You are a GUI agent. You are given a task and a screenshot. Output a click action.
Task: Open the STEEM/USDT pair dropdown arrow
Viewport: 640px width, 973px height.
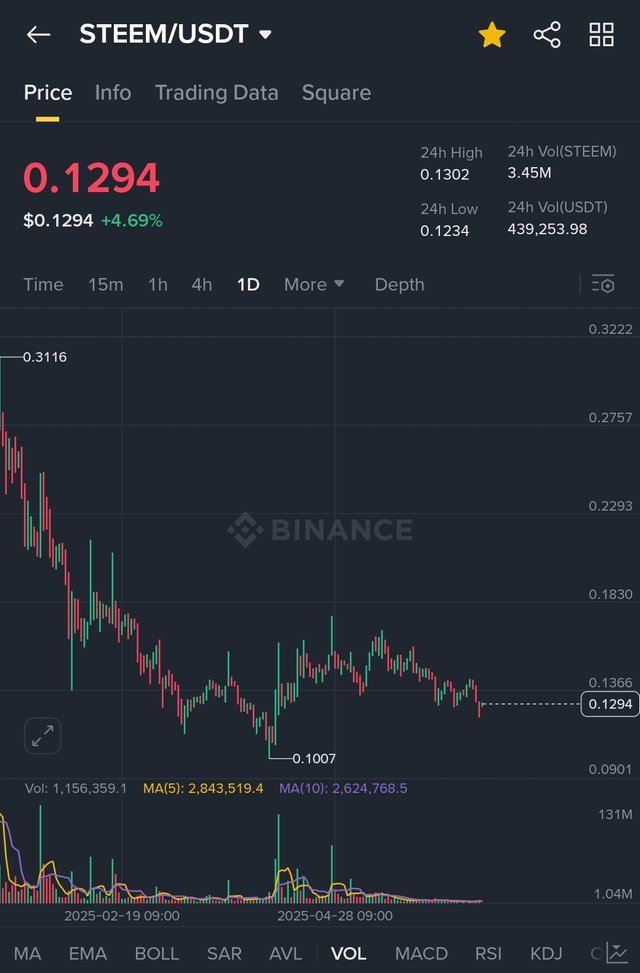[266, 34]
